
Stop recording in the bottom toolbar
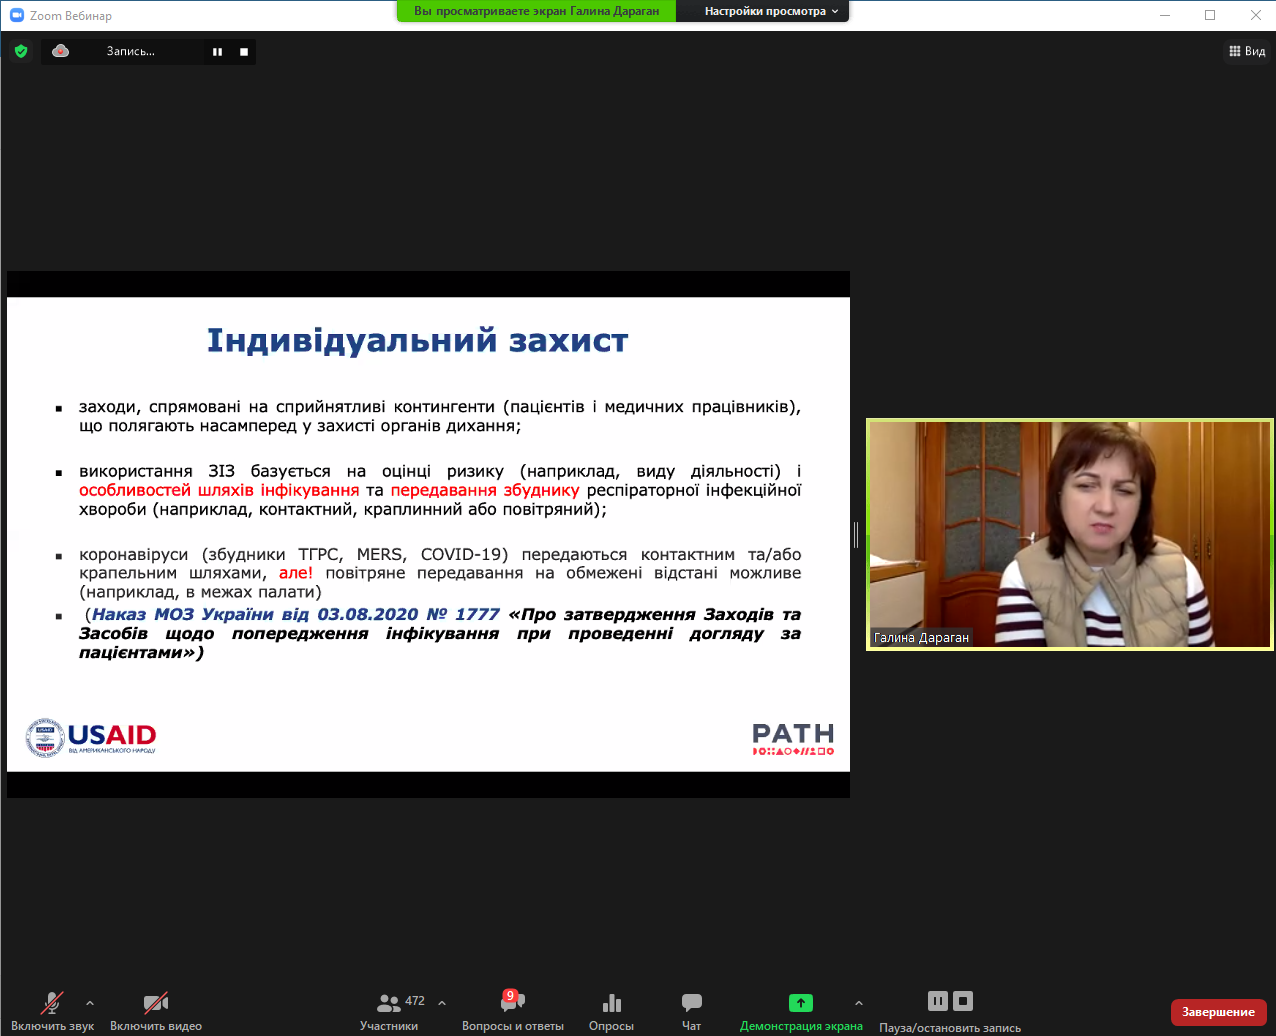962,1001
